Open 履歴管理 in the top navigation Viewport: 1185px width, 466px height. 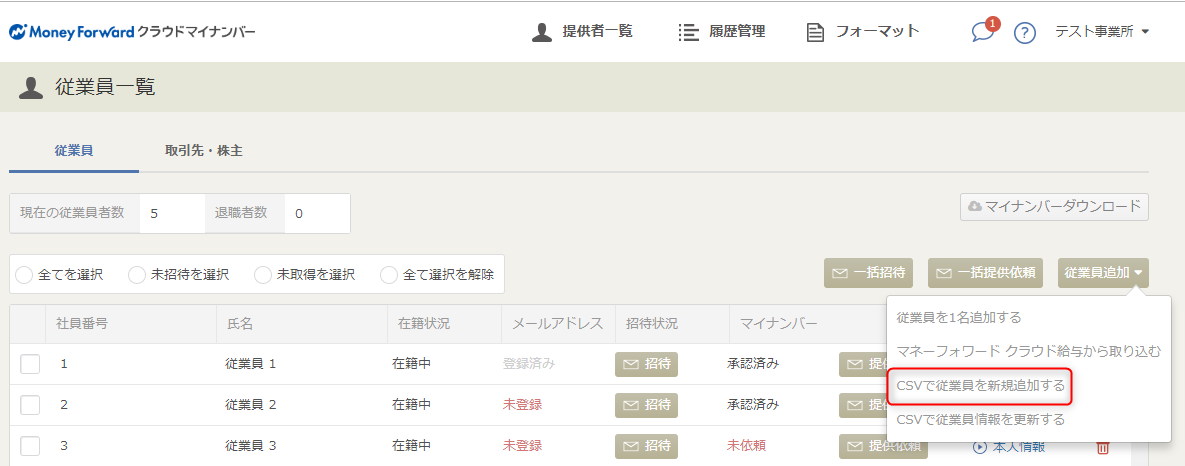coord(721,32)
